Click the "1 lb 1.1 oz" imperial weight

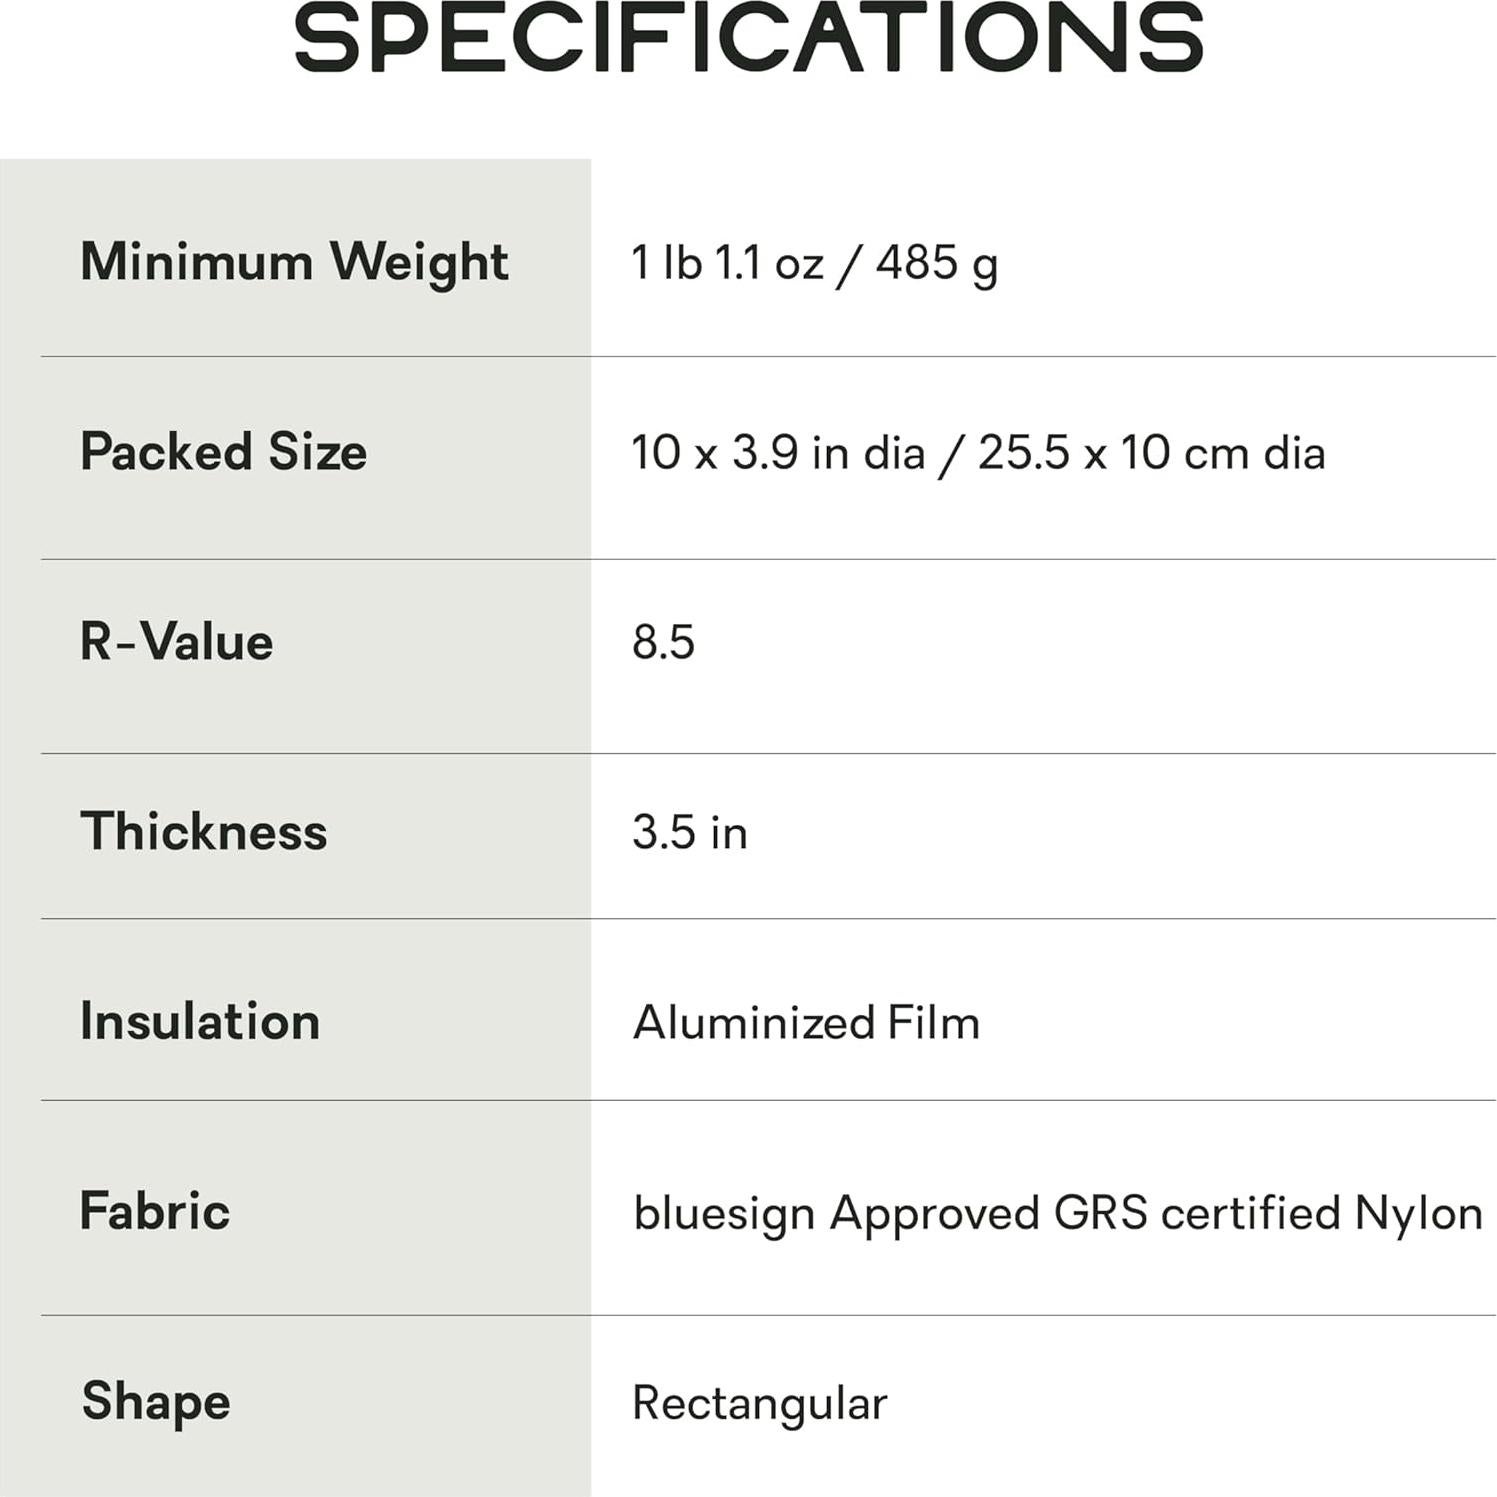pyautogui.click(x=727, y=263)
